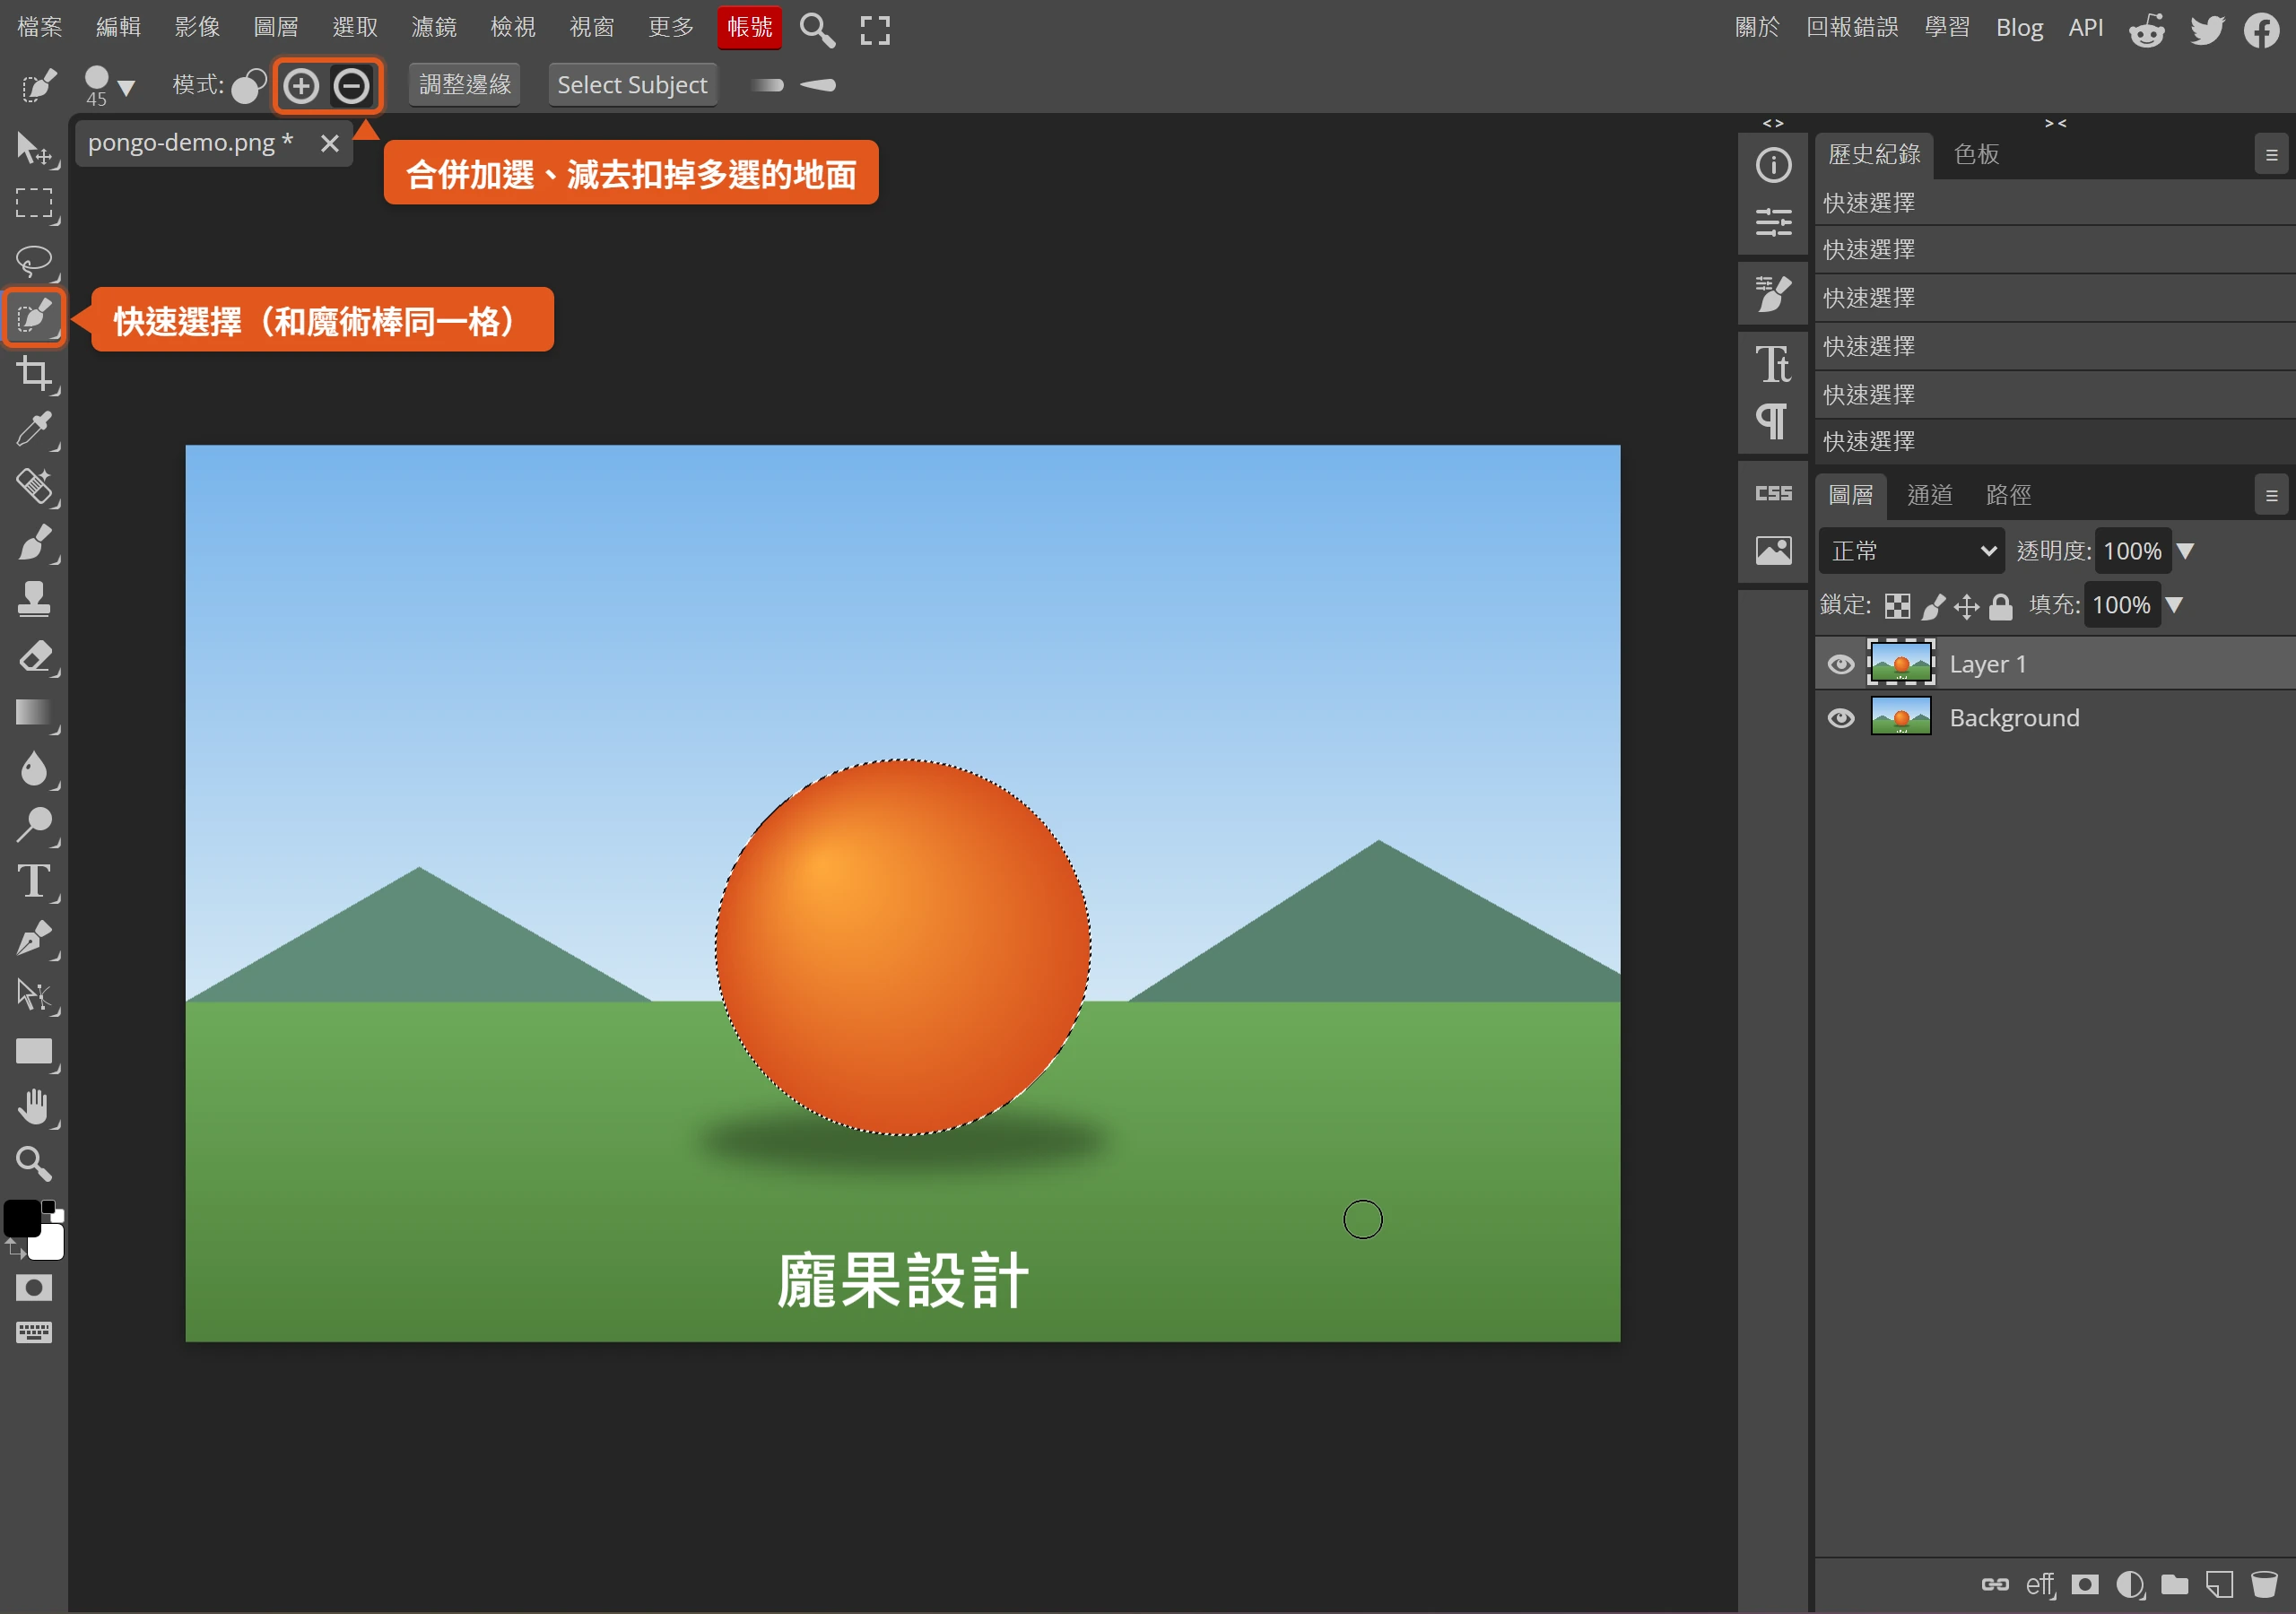Click the black foreground color swatch

22,1218
